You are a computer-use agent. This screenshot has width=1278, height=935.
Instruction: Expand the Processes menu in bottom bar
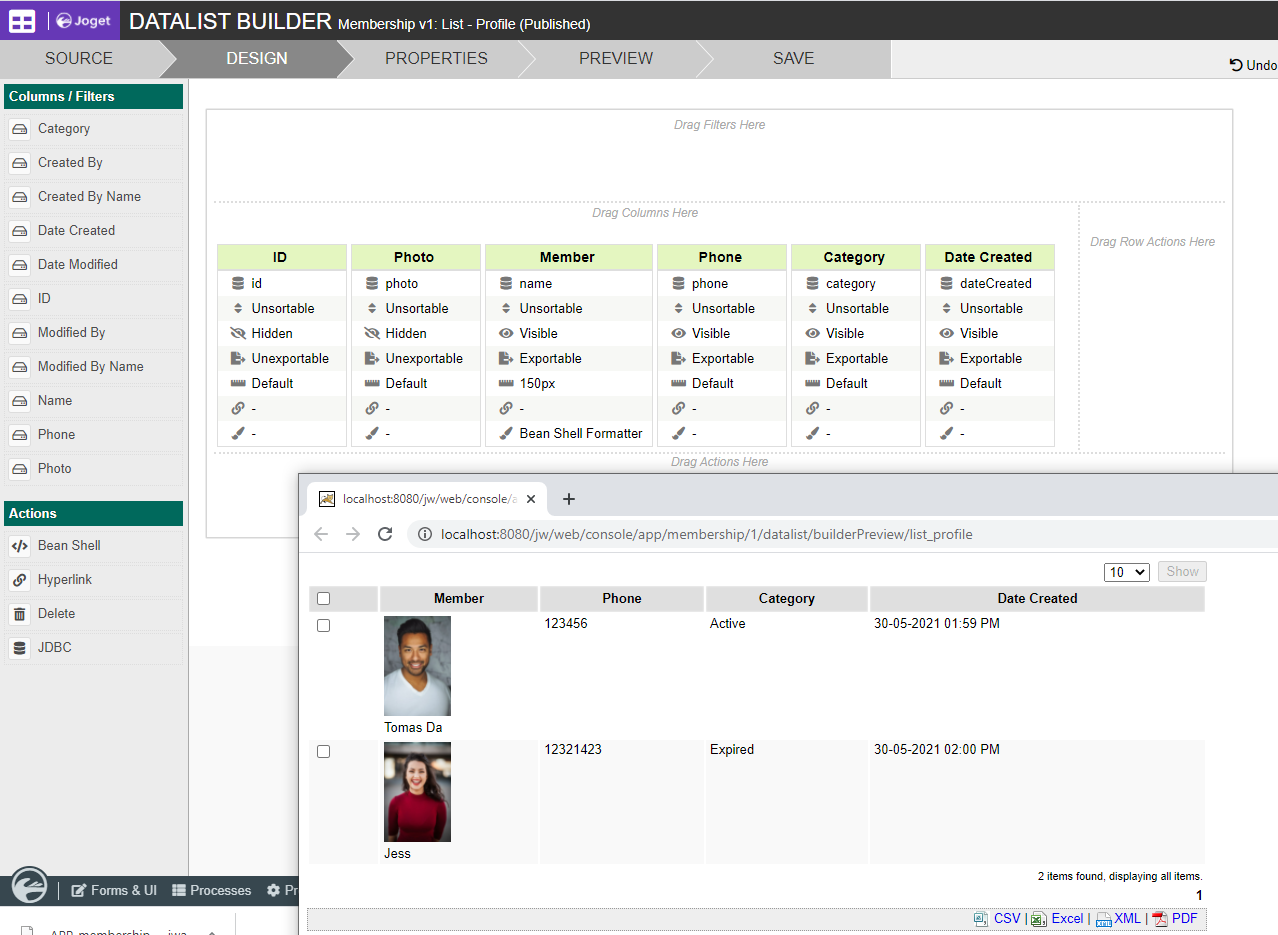click(x=211, y=890)
